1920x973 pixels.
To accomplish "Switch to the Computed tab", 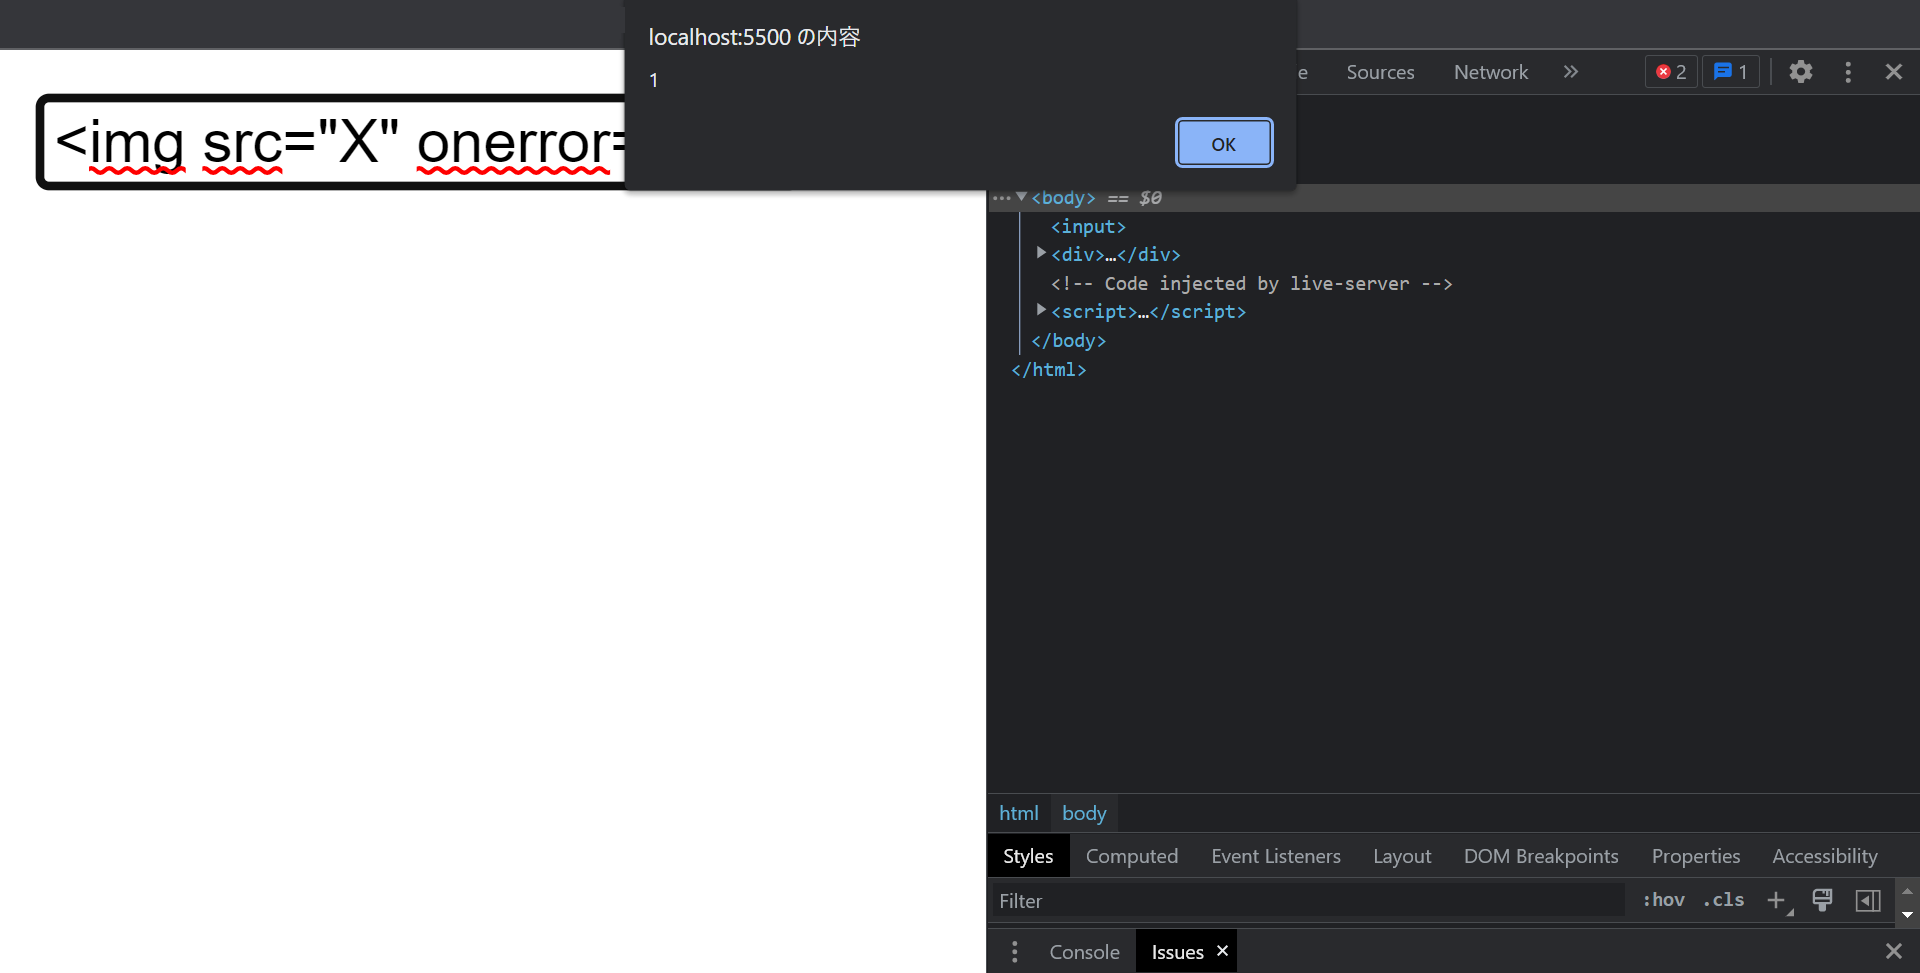I will point(1132,856).
